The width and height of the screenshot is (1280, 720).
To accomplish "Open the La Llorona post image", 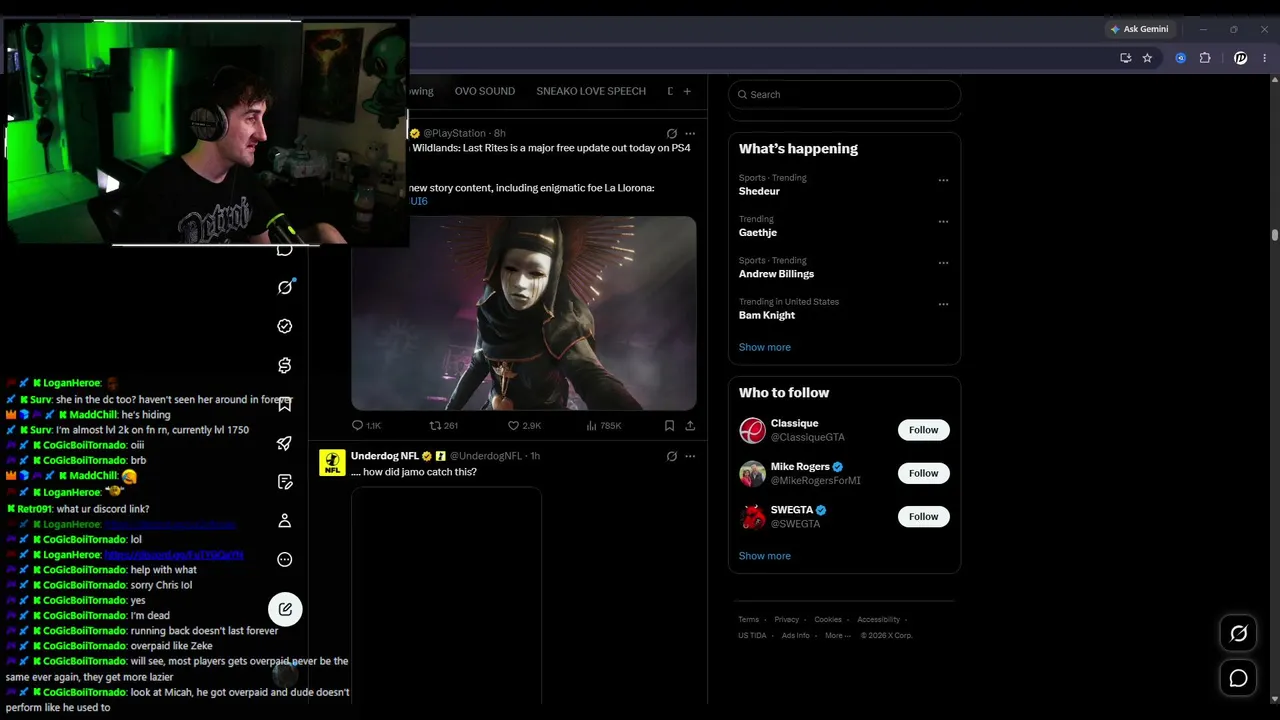I will pos(524,313).
